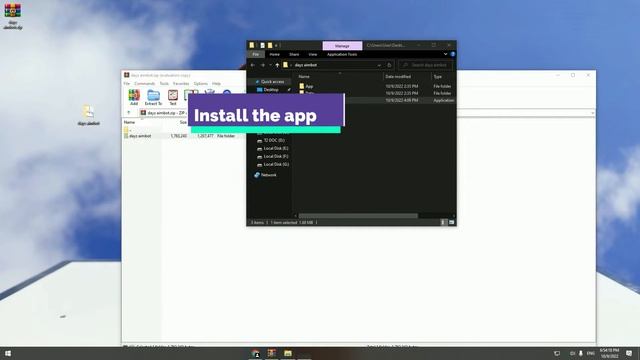Click the File Explorer icon in taskbar
The image size is (640, 360).
[x=288, y=353]
